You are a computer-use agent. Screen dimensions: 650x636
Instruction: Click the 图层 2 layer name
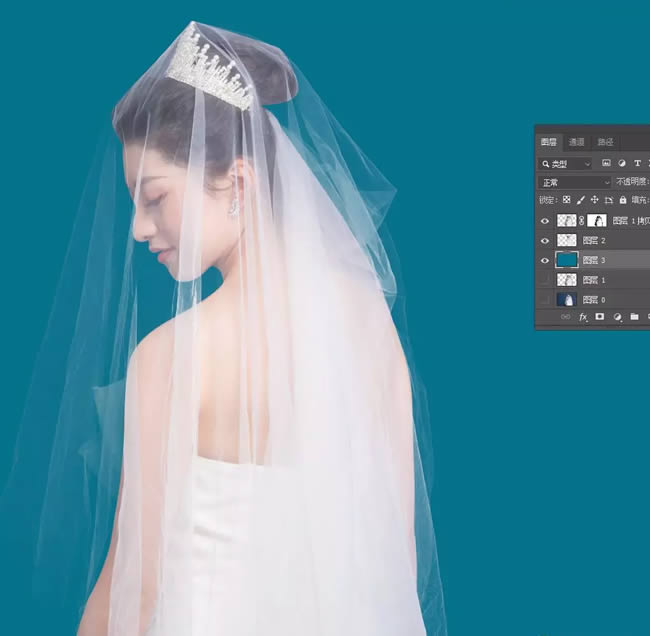point(594,240)
